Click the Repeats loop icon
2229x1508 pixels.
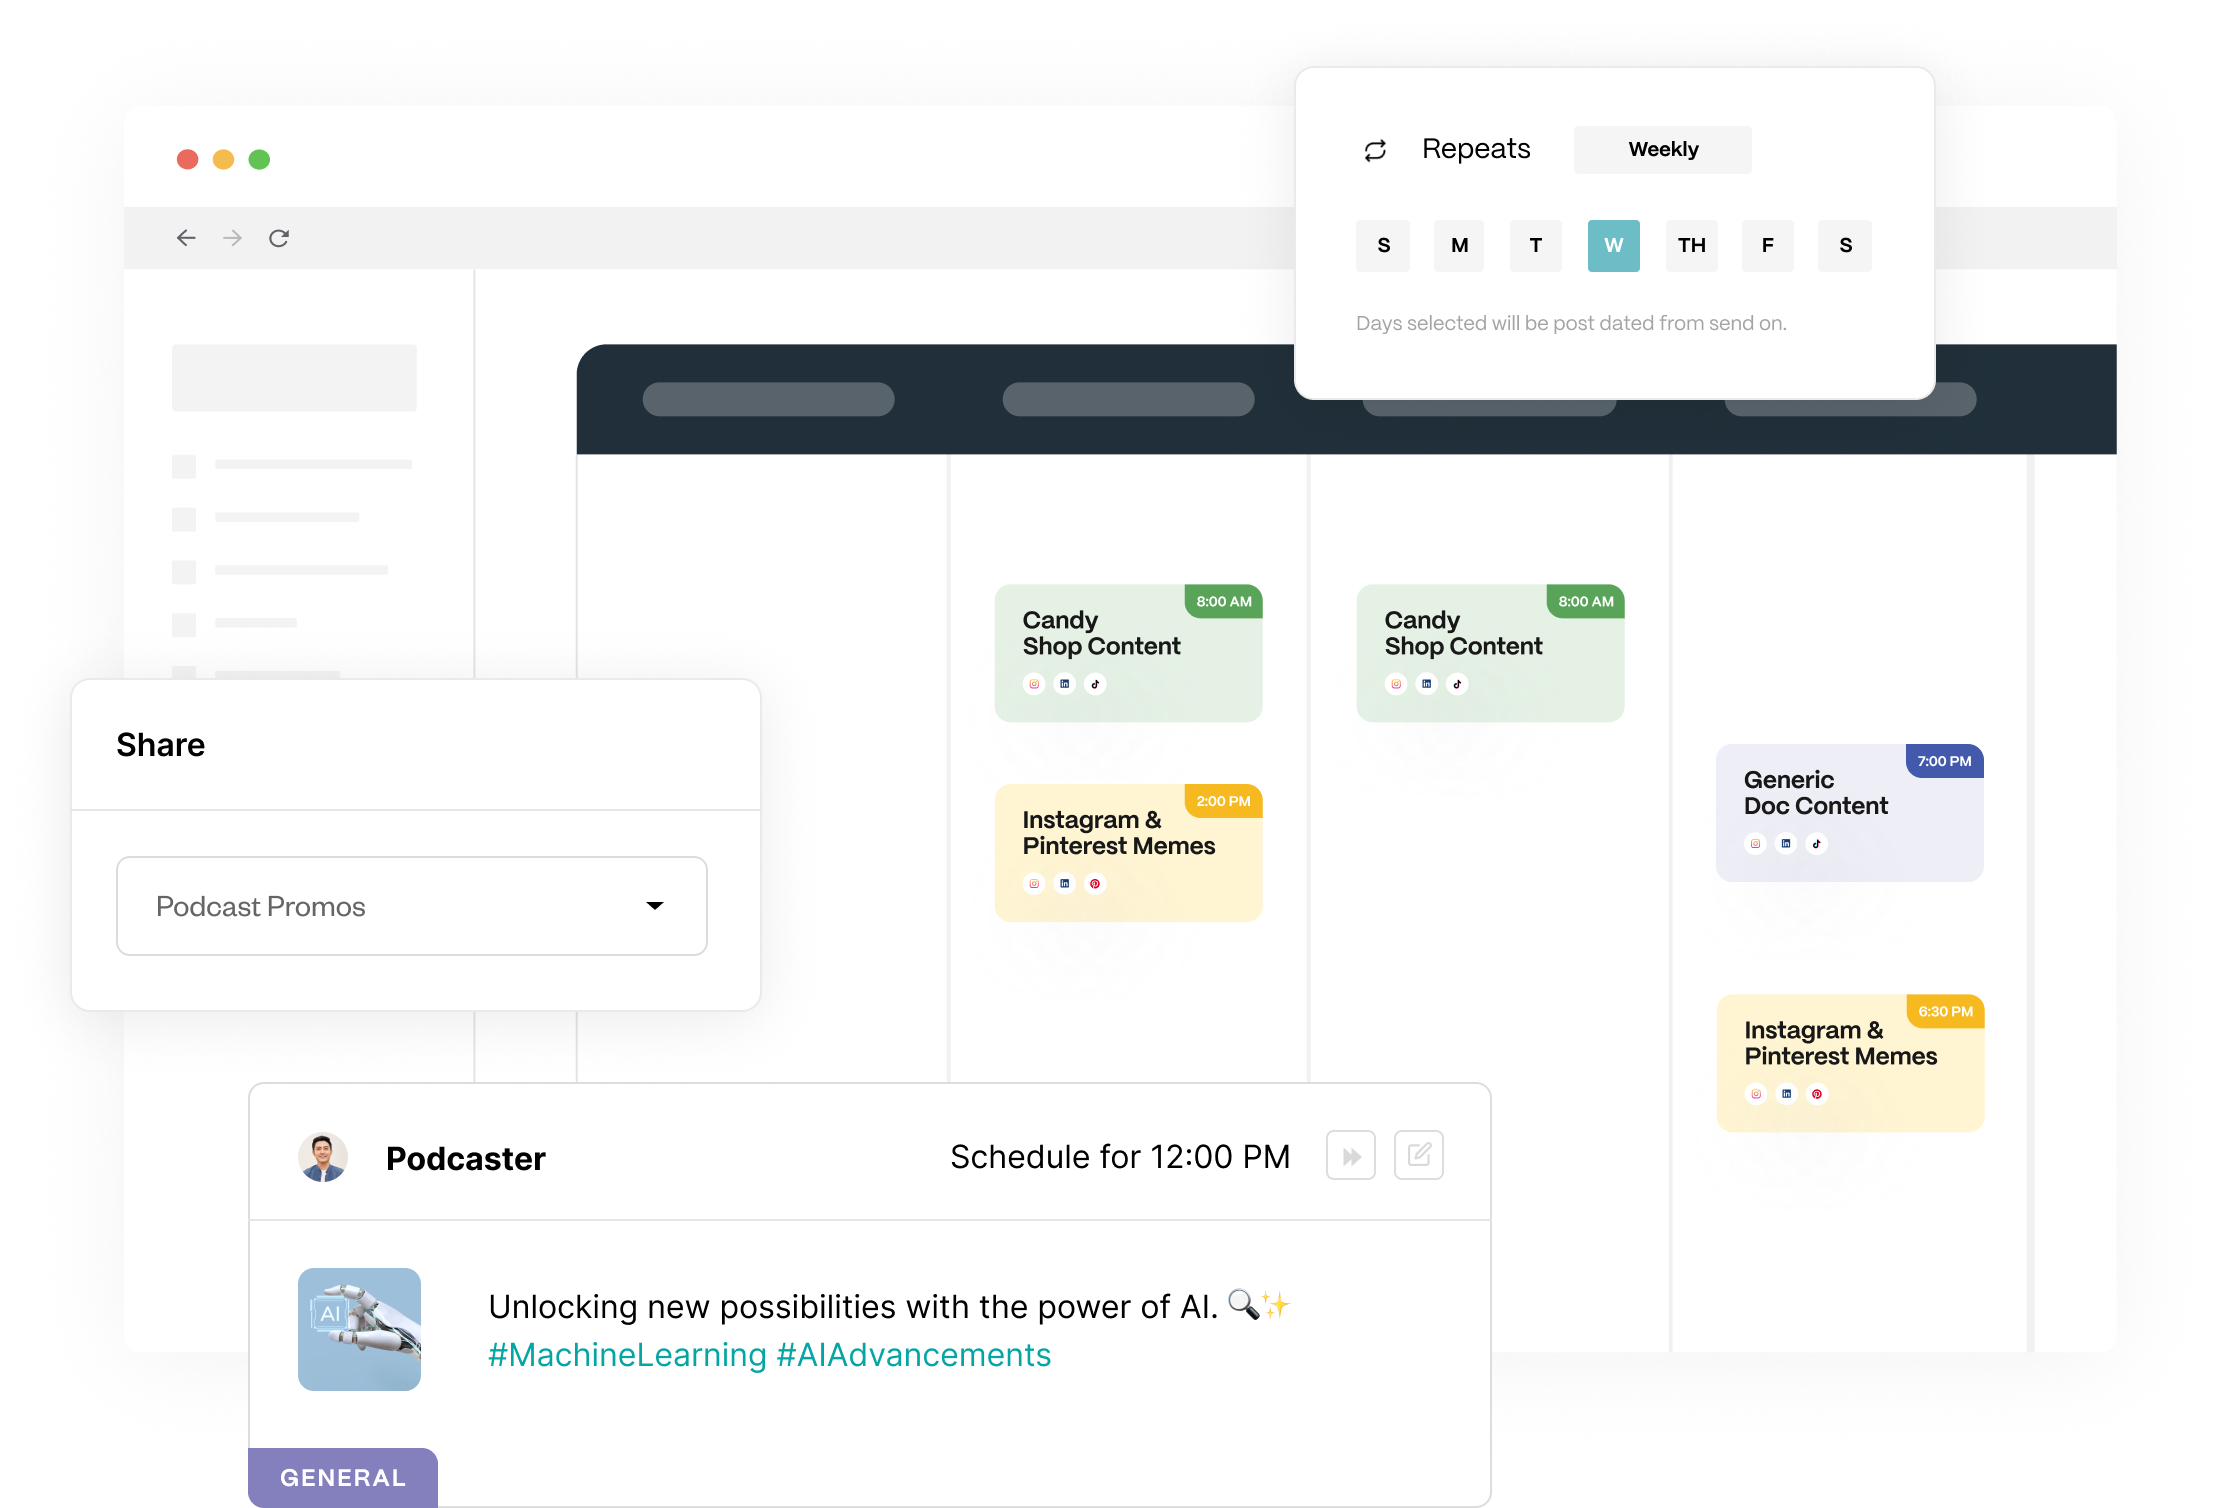(x=1375, y=150)
